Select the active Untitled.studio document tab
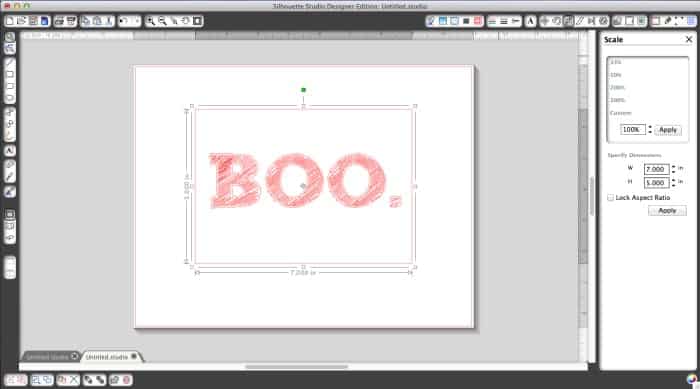This screenshot has width=700, height=389. point(111,356)
